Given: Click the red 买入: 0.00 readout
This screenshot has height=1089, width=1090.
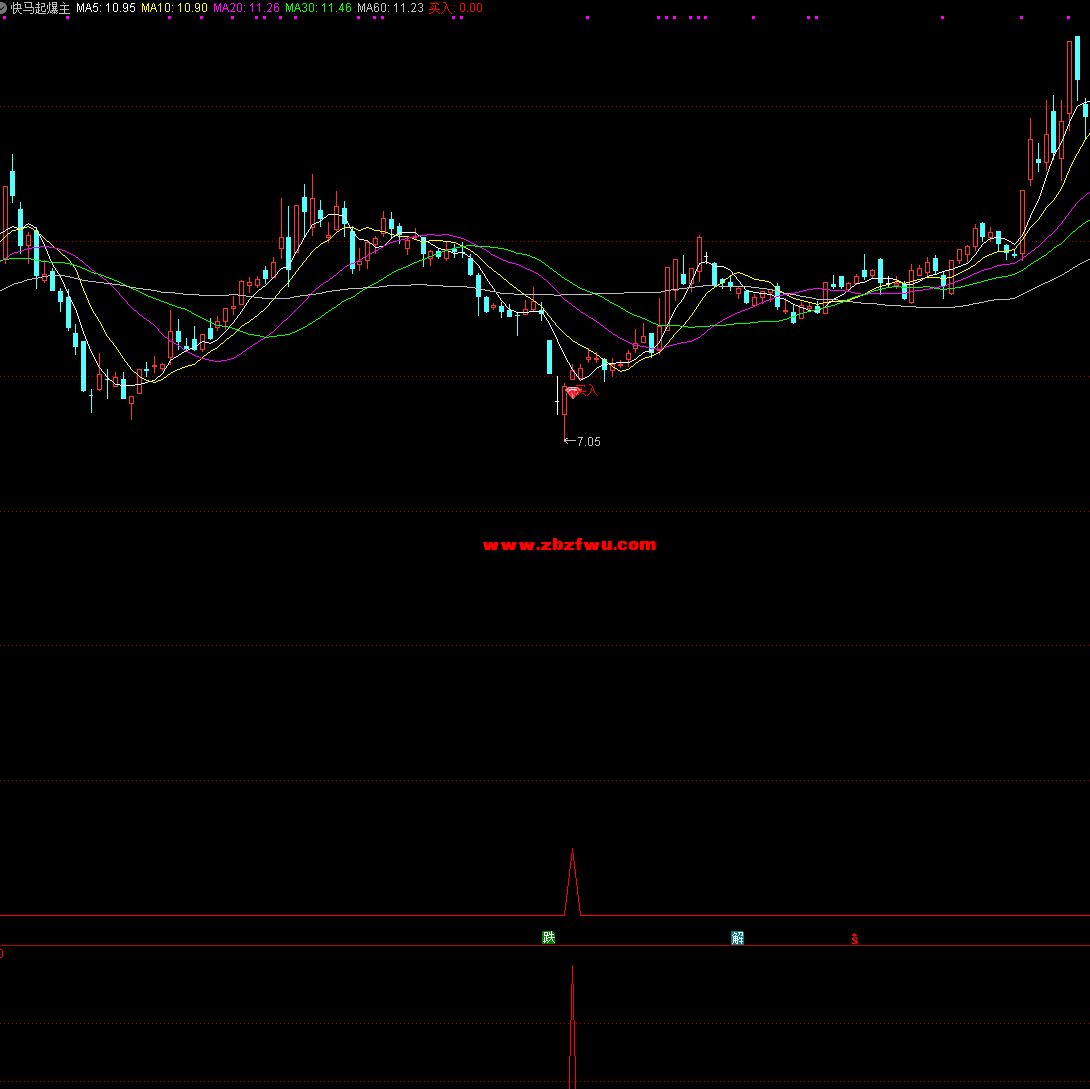Looking at the screenshot, I should click(455, 8).
